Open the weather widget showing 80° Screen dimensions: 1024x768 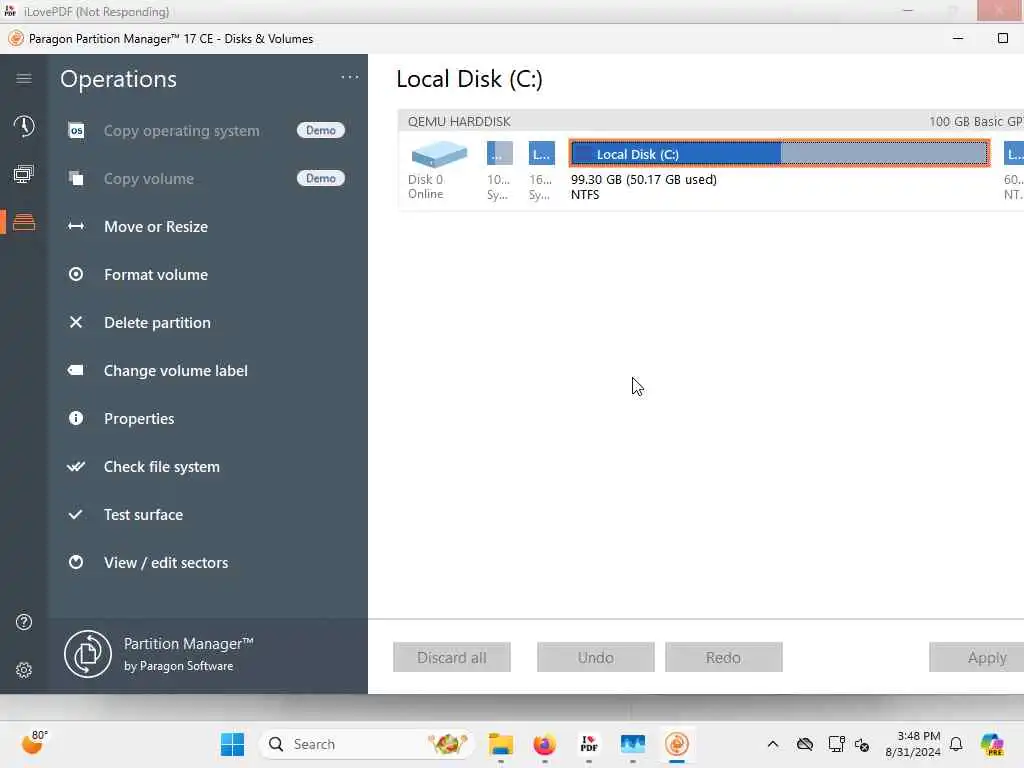coord(34,743)
